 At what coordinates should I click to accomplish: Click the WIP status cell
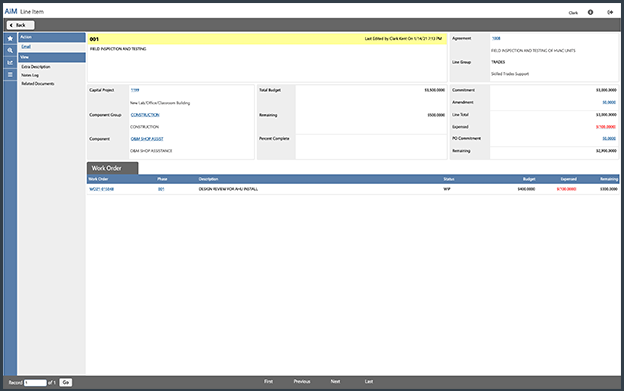pyautogui.click(x=447, y=189)
